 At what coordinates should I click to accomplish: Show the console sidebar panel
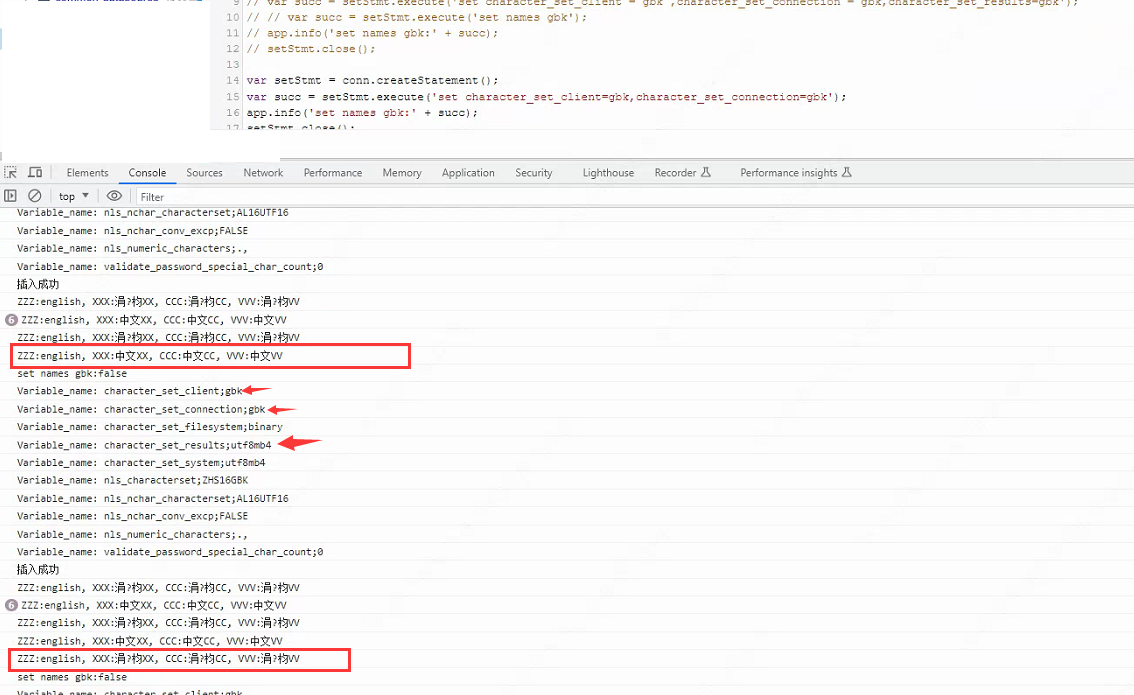click(11, 196)
